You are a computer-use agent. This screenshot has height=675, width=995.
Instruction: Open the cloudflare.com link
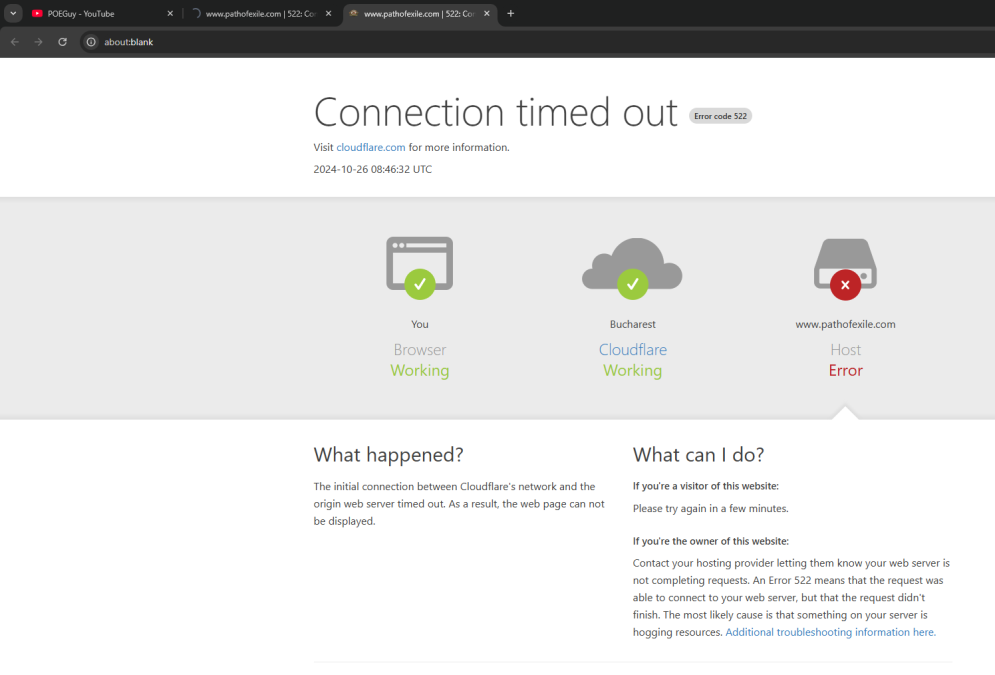pyautogui.click(x=371, y=147)
